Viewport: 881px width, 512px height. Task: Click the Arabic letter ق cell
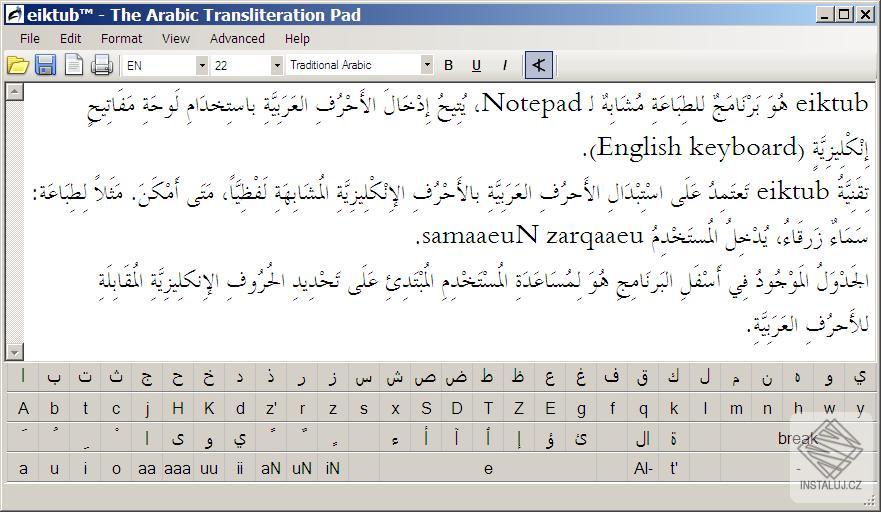643,377
